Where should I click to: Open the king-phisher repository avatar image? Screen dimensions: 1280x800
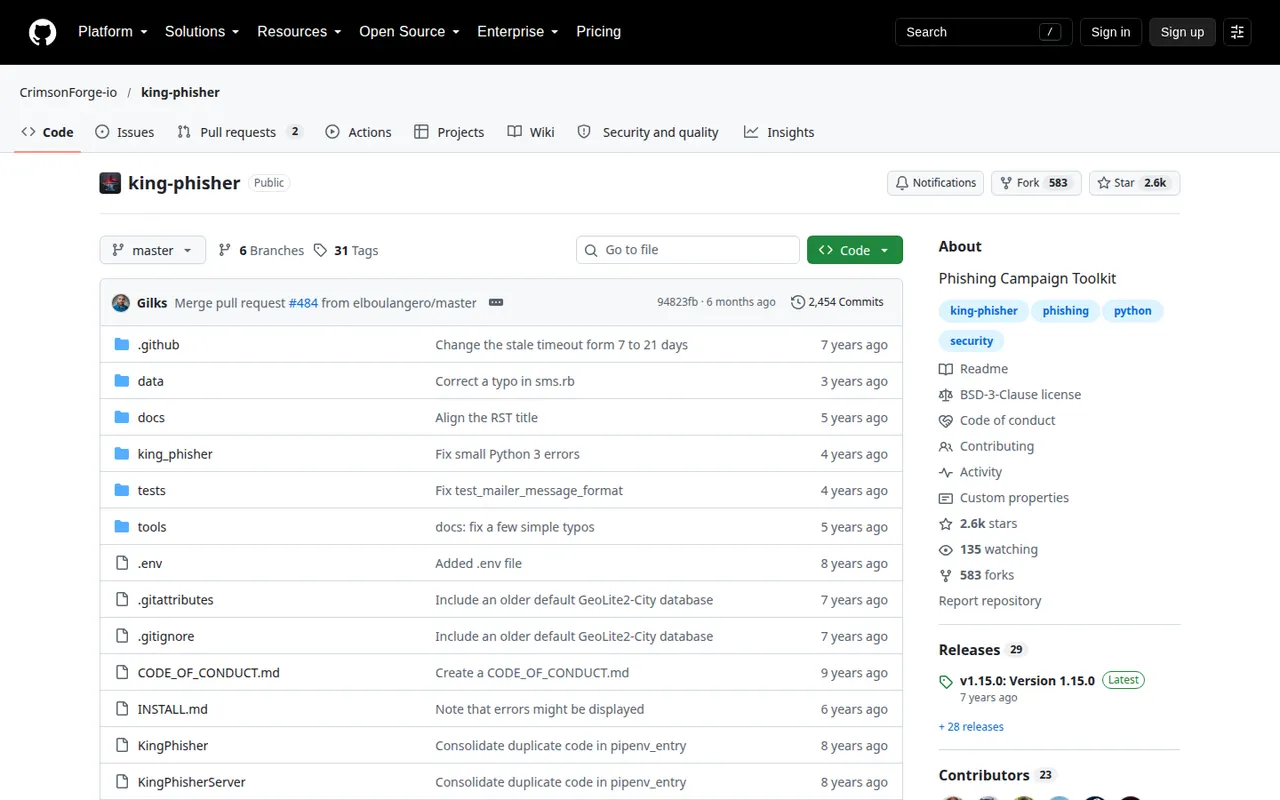coord(110,183)
